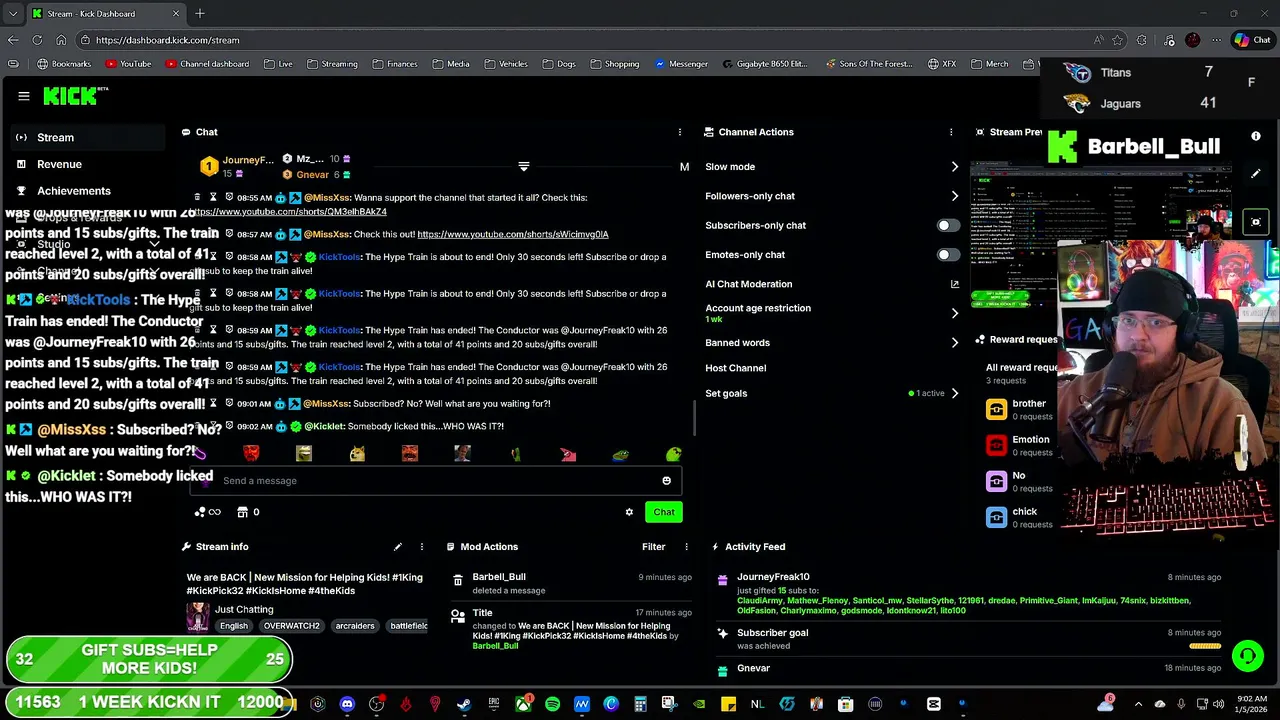Open Xbox app from the taskbar
Viewport: 1280px width, 720px height.
coord(523,704)
